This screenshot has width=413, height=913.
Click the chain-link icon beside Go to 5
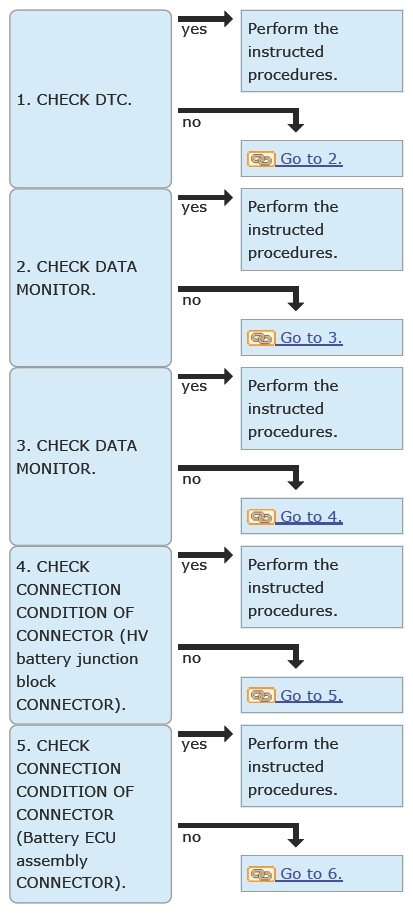261,695
